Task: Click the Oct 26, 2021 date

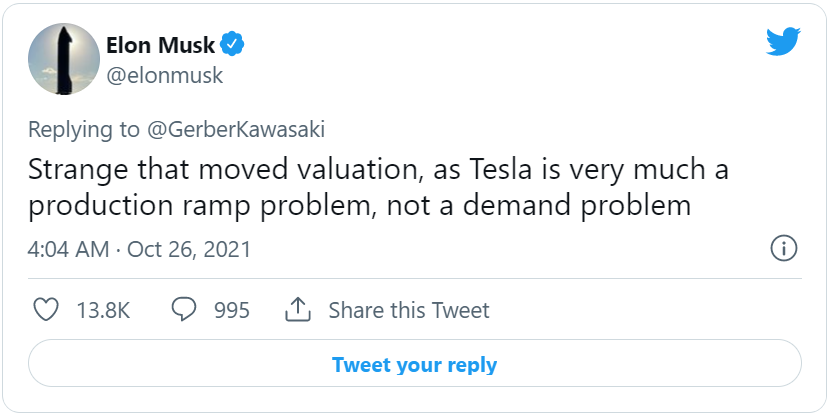Action: click(189, 249)
